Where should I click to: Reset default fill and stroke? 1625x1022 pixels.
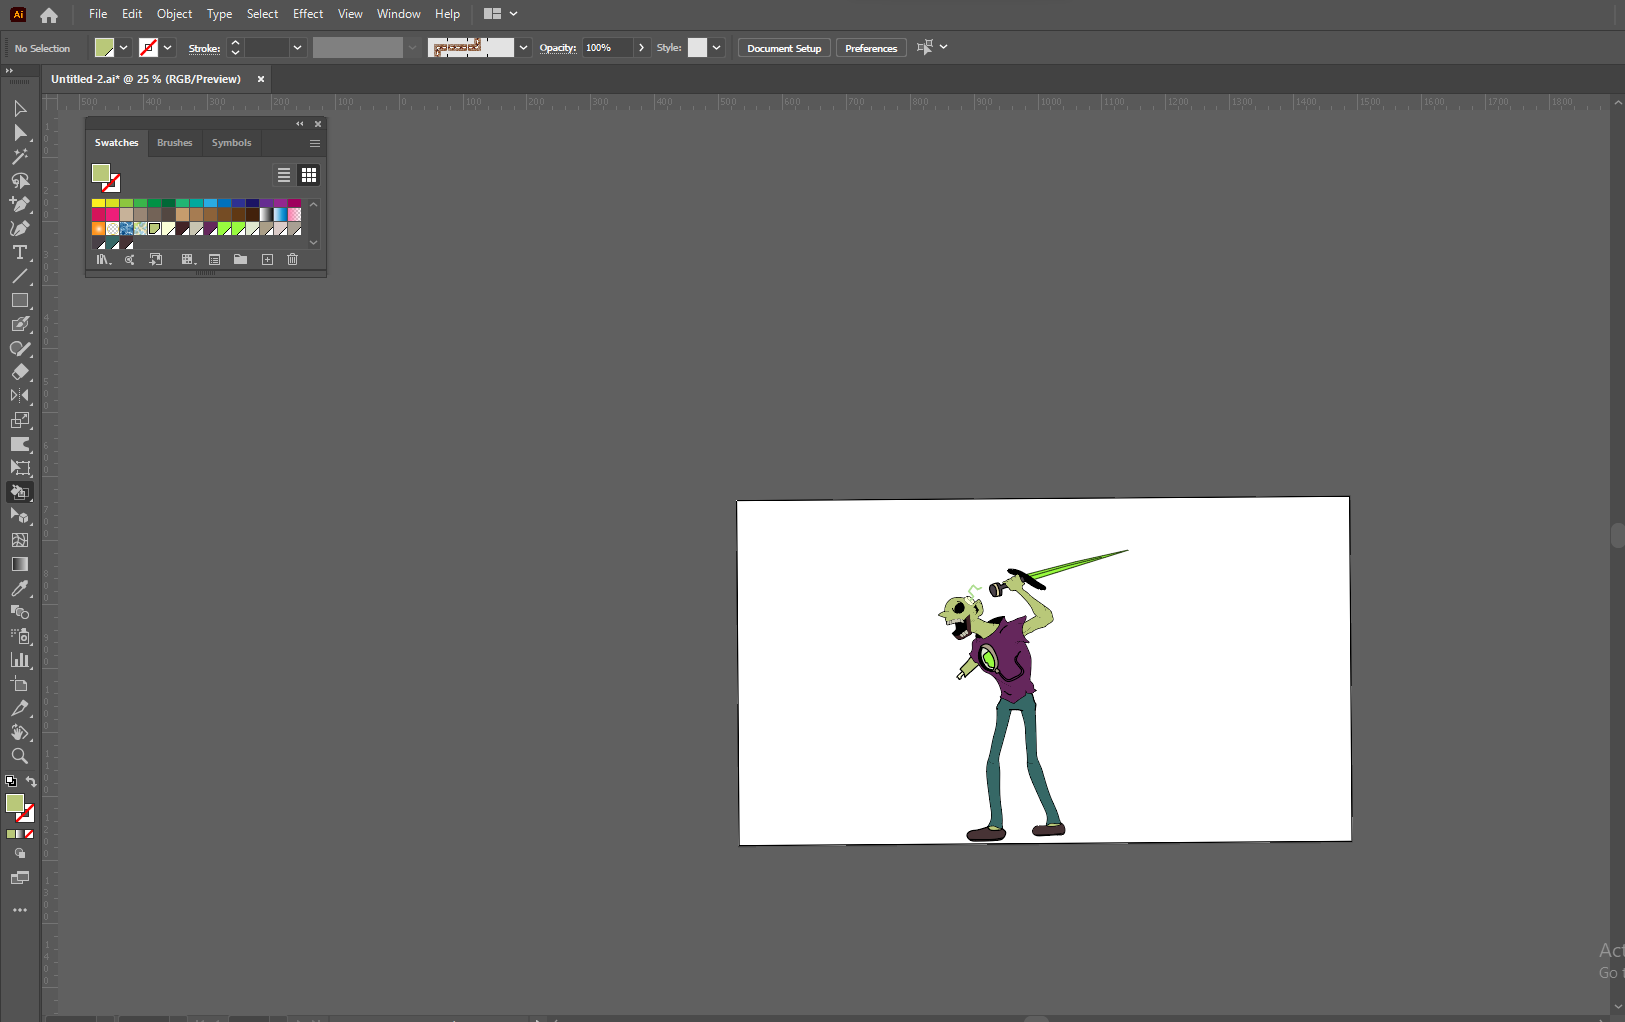click(x=10, y=782)
